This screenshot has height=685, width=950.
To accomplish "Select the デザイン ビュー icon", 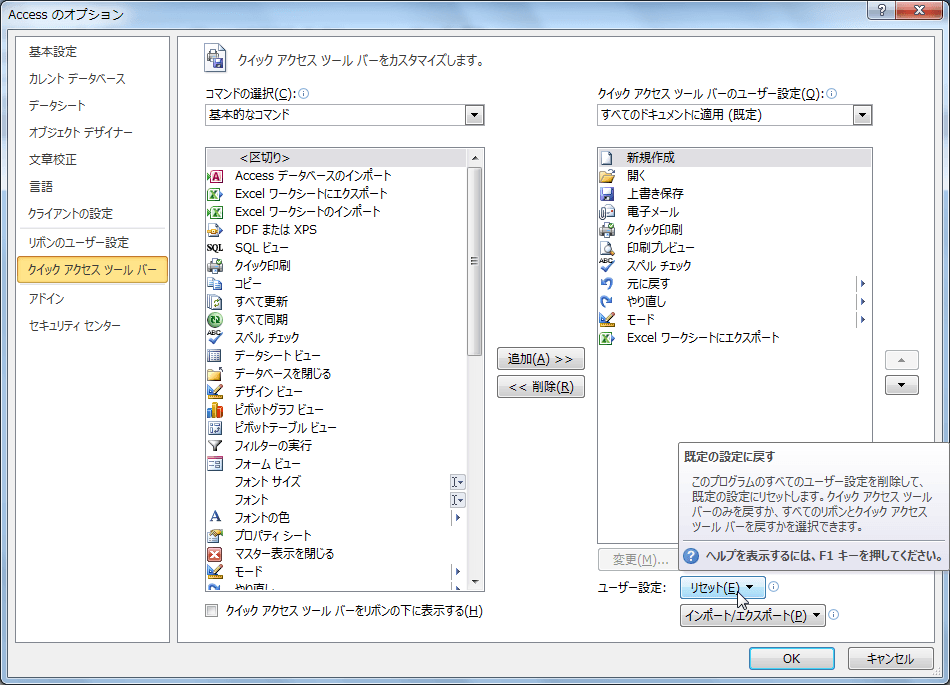I will [215, 392].
